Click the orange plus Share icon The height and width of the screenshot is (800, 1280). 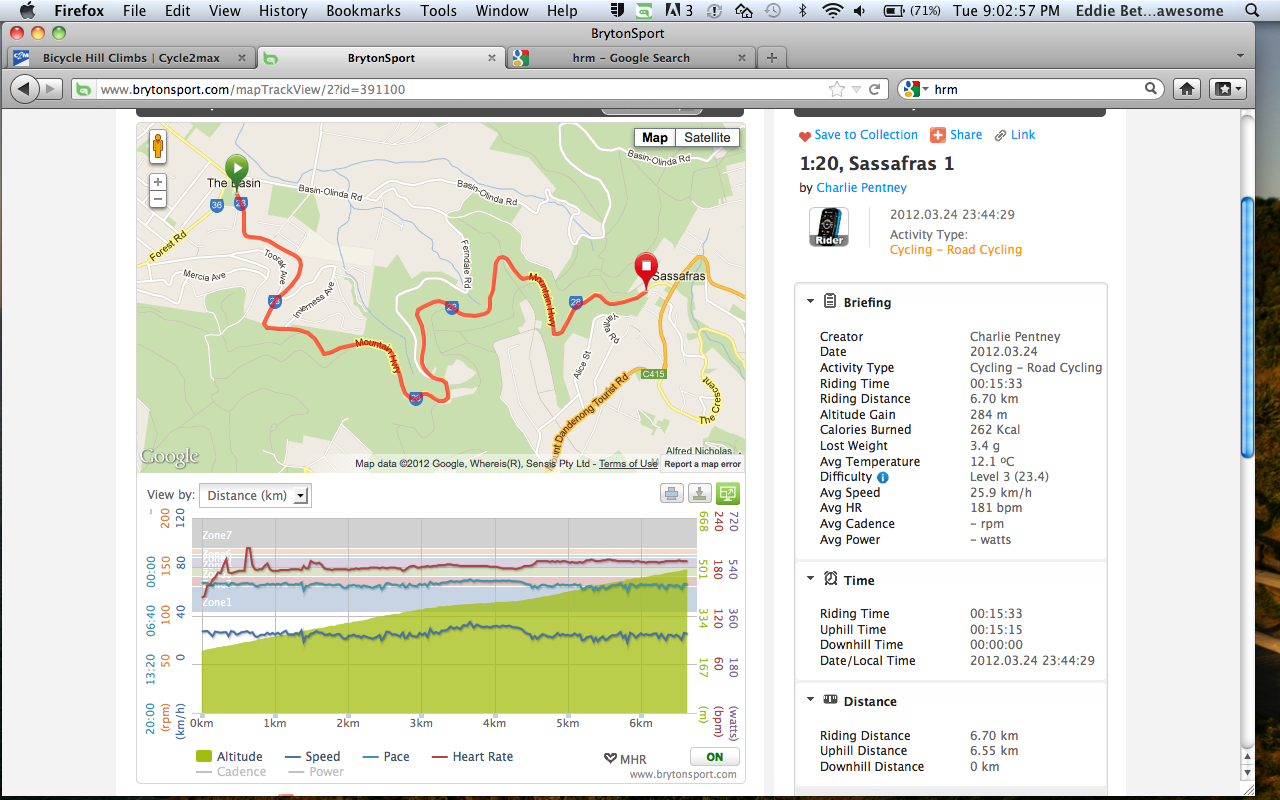938,135
